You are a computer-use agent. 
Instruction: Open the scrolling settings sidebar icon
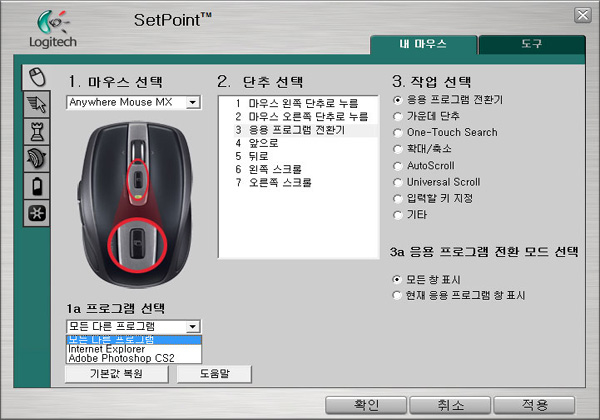pos(37,158)
